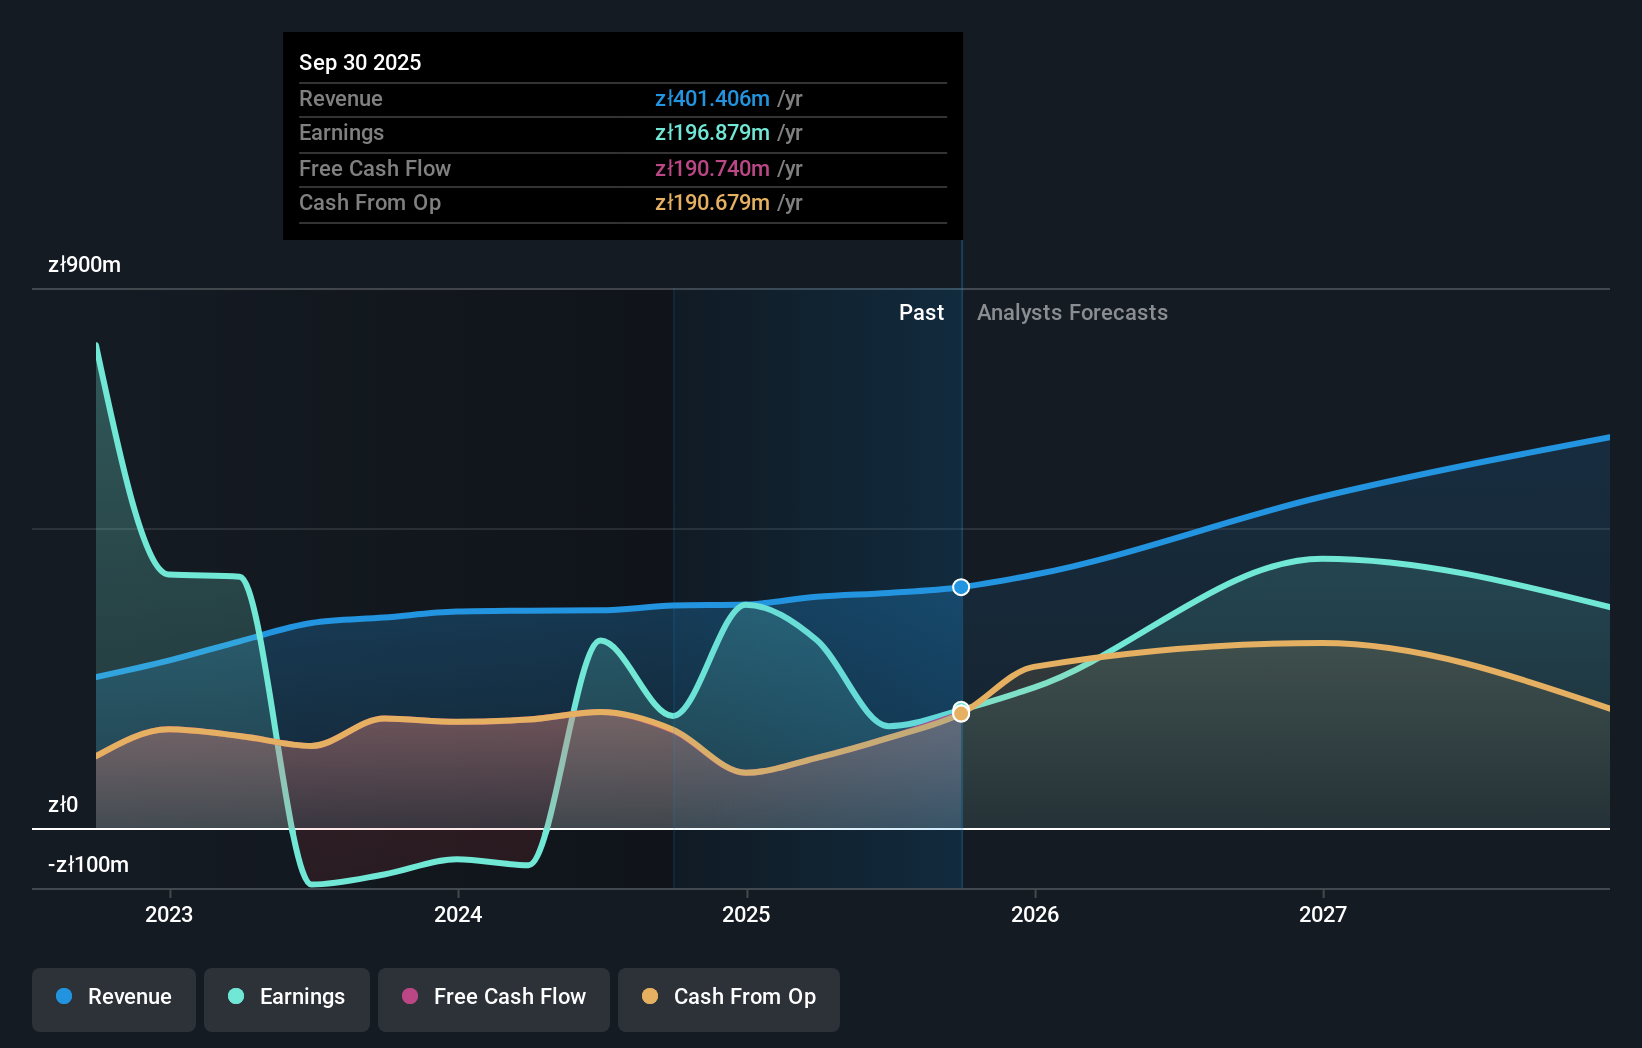Click the Sep 30 2025 tooltip header

click(x=360, y=62)
